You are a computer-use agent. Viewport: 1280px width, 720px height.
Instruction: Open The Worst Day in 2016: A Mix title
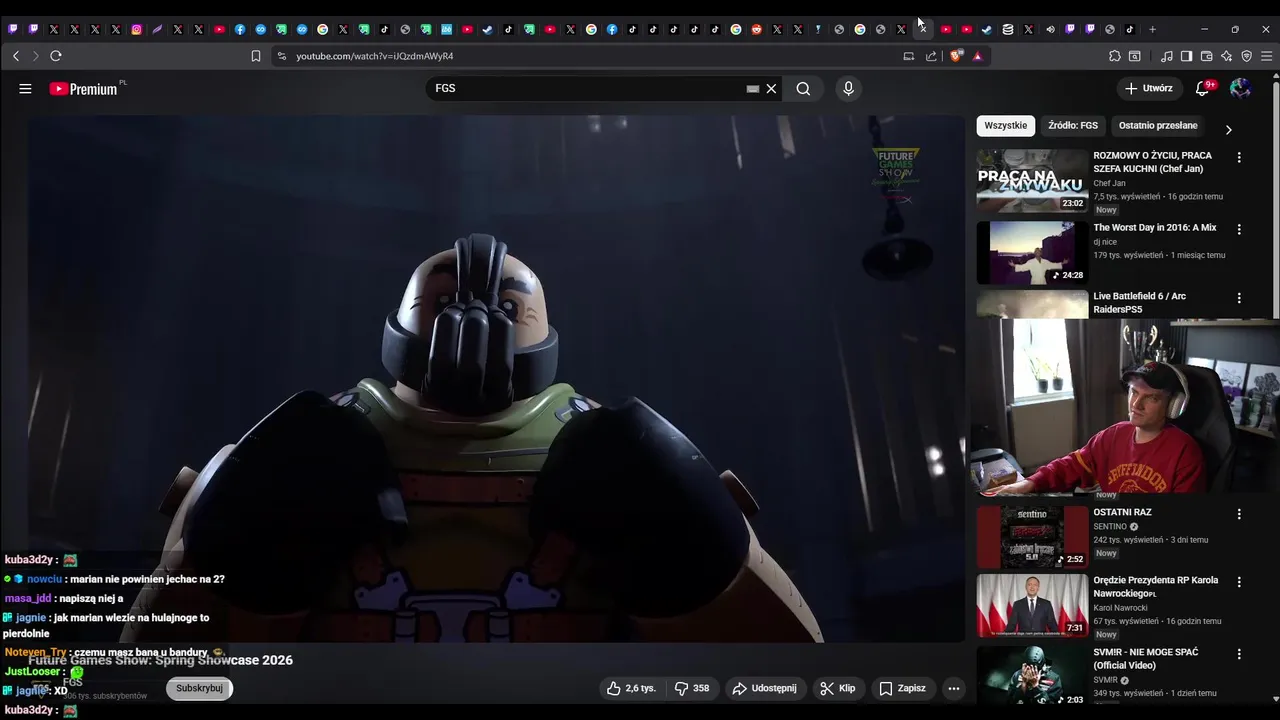[x=1155, y=228]
